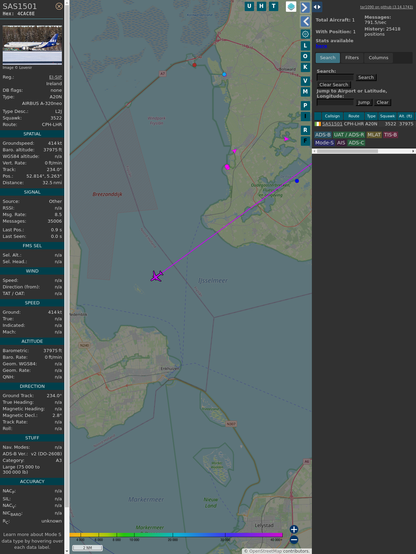416x554 pixels.
Task: Toggle the O map button
Action: (x=305, y=56)
